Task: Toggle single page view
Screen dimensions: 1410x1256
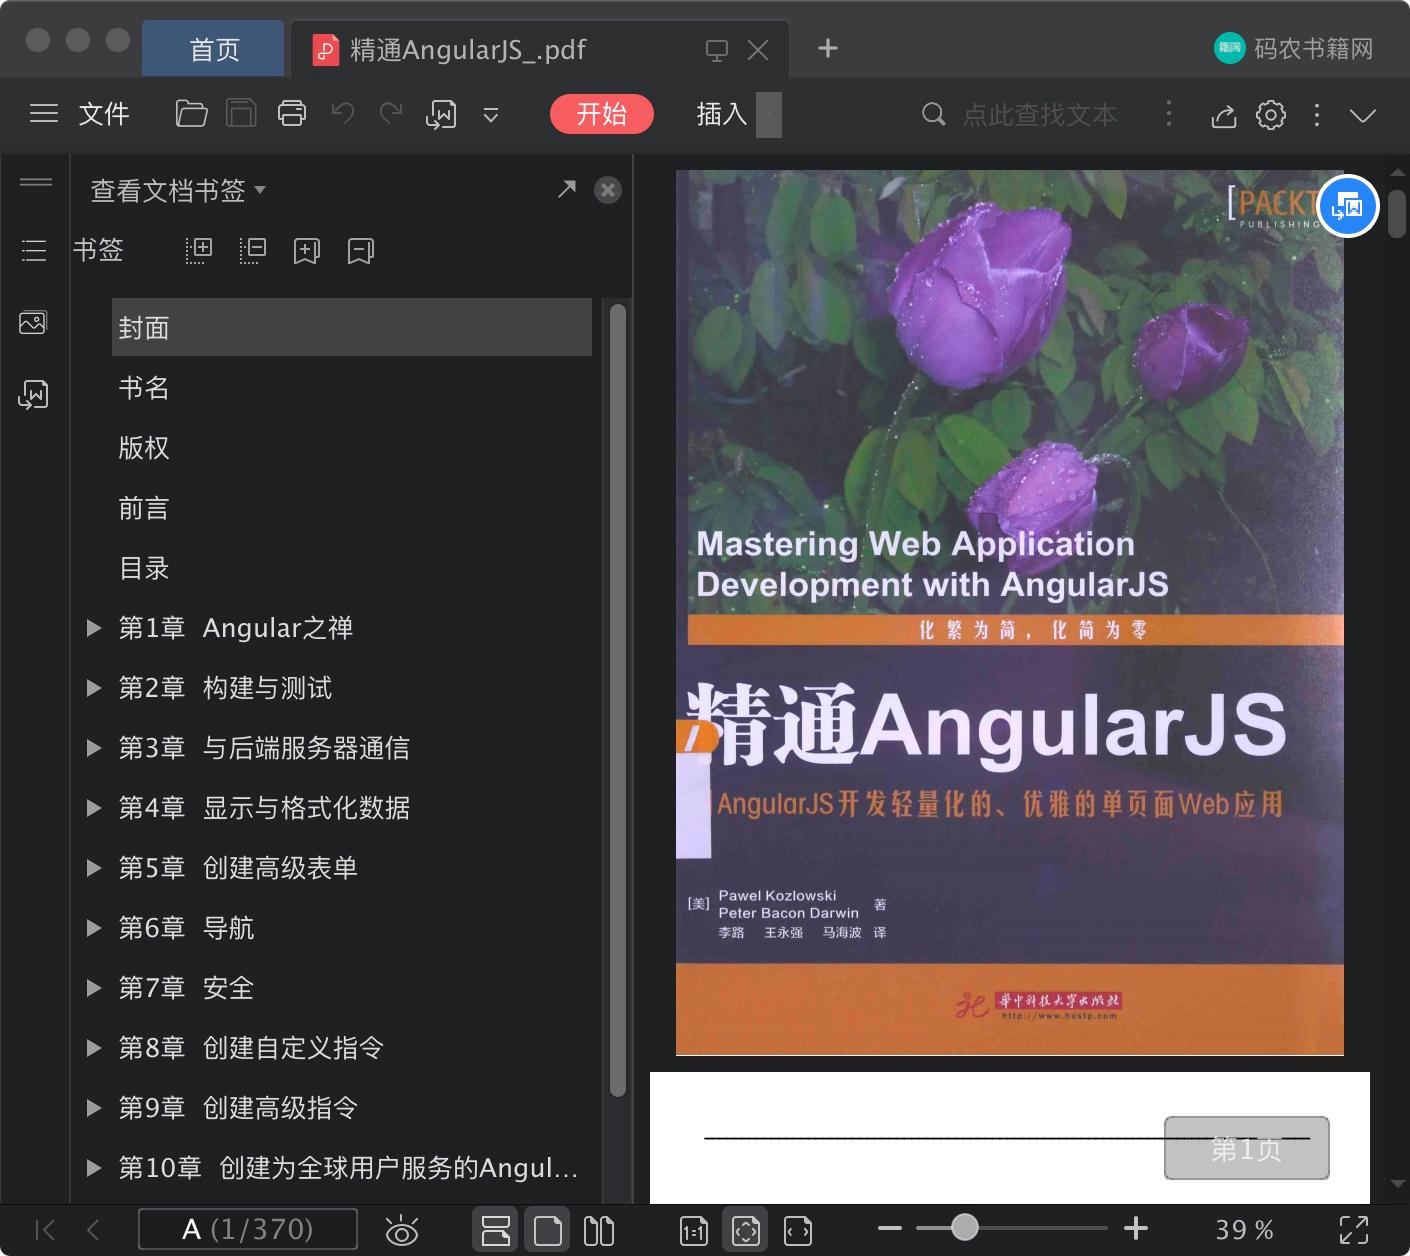Action: pyautogui.click(x=548, y=1230)
